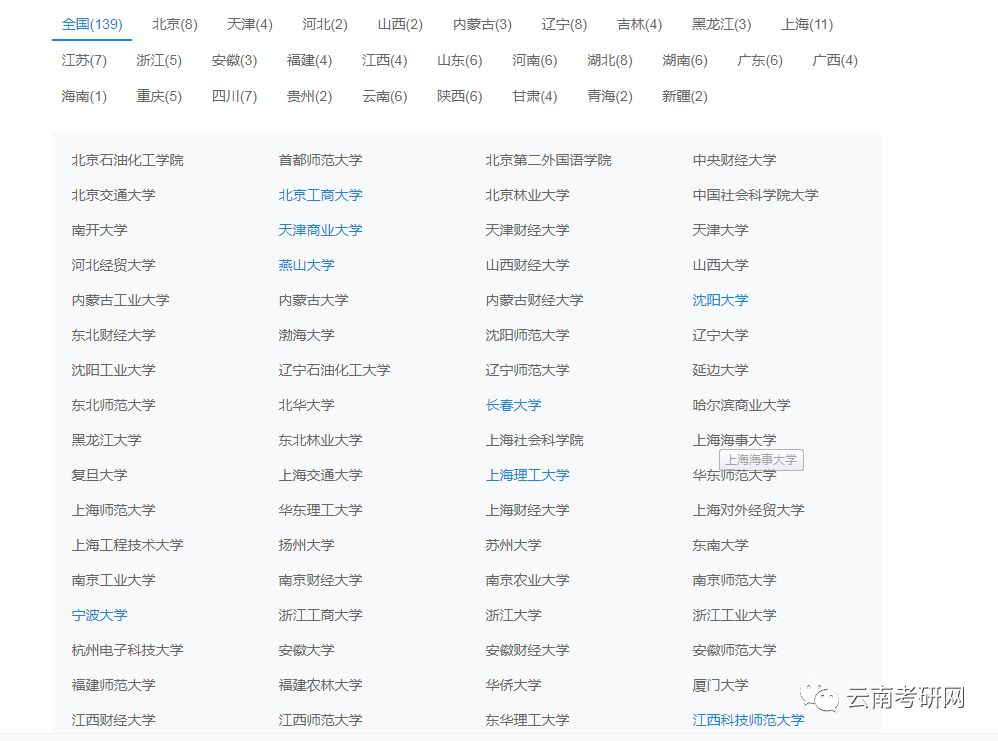This screenshot has width=998, height=741.
Task: Select 北京石油化工学院
Action: pyautogui.click(x=127, y=160)
